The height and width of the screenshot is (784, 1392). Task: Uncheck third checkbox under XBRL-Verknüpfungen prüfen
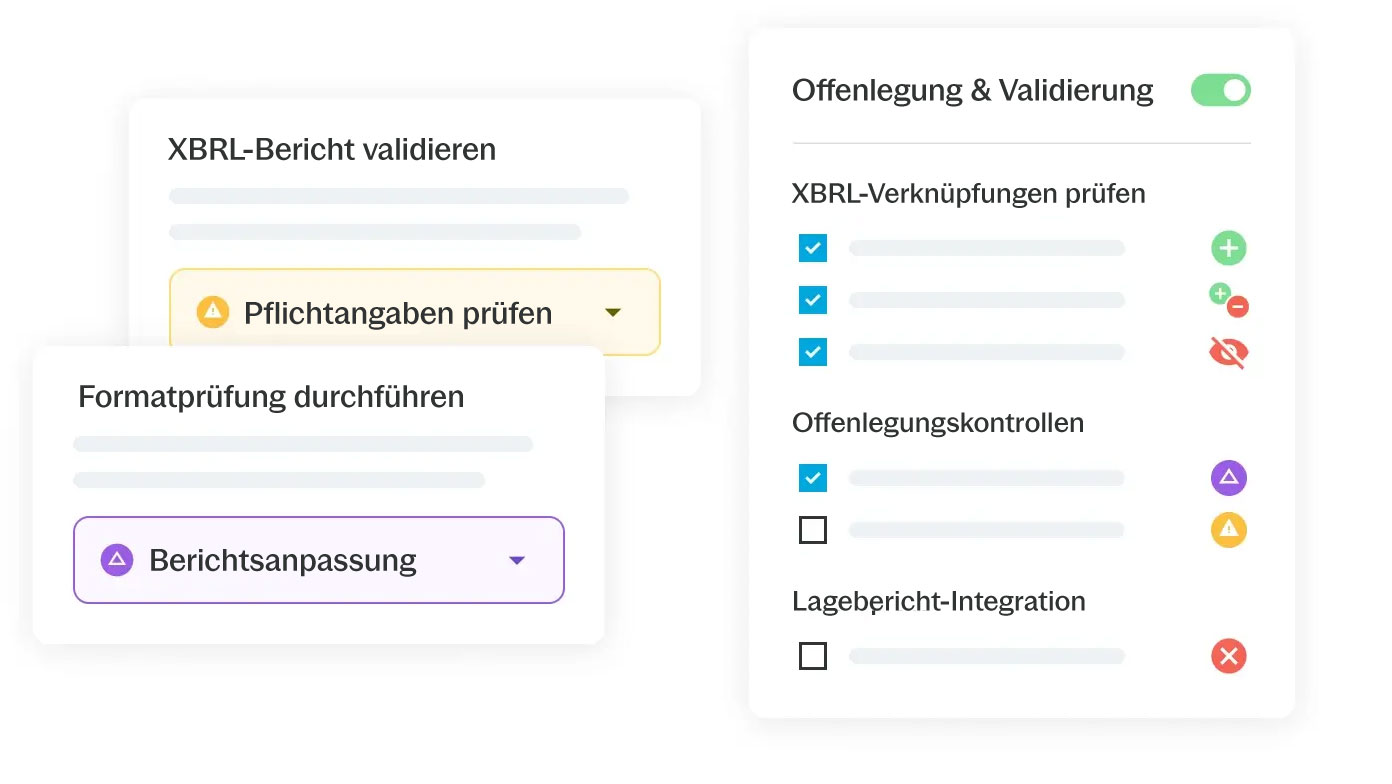coord(813,352)
